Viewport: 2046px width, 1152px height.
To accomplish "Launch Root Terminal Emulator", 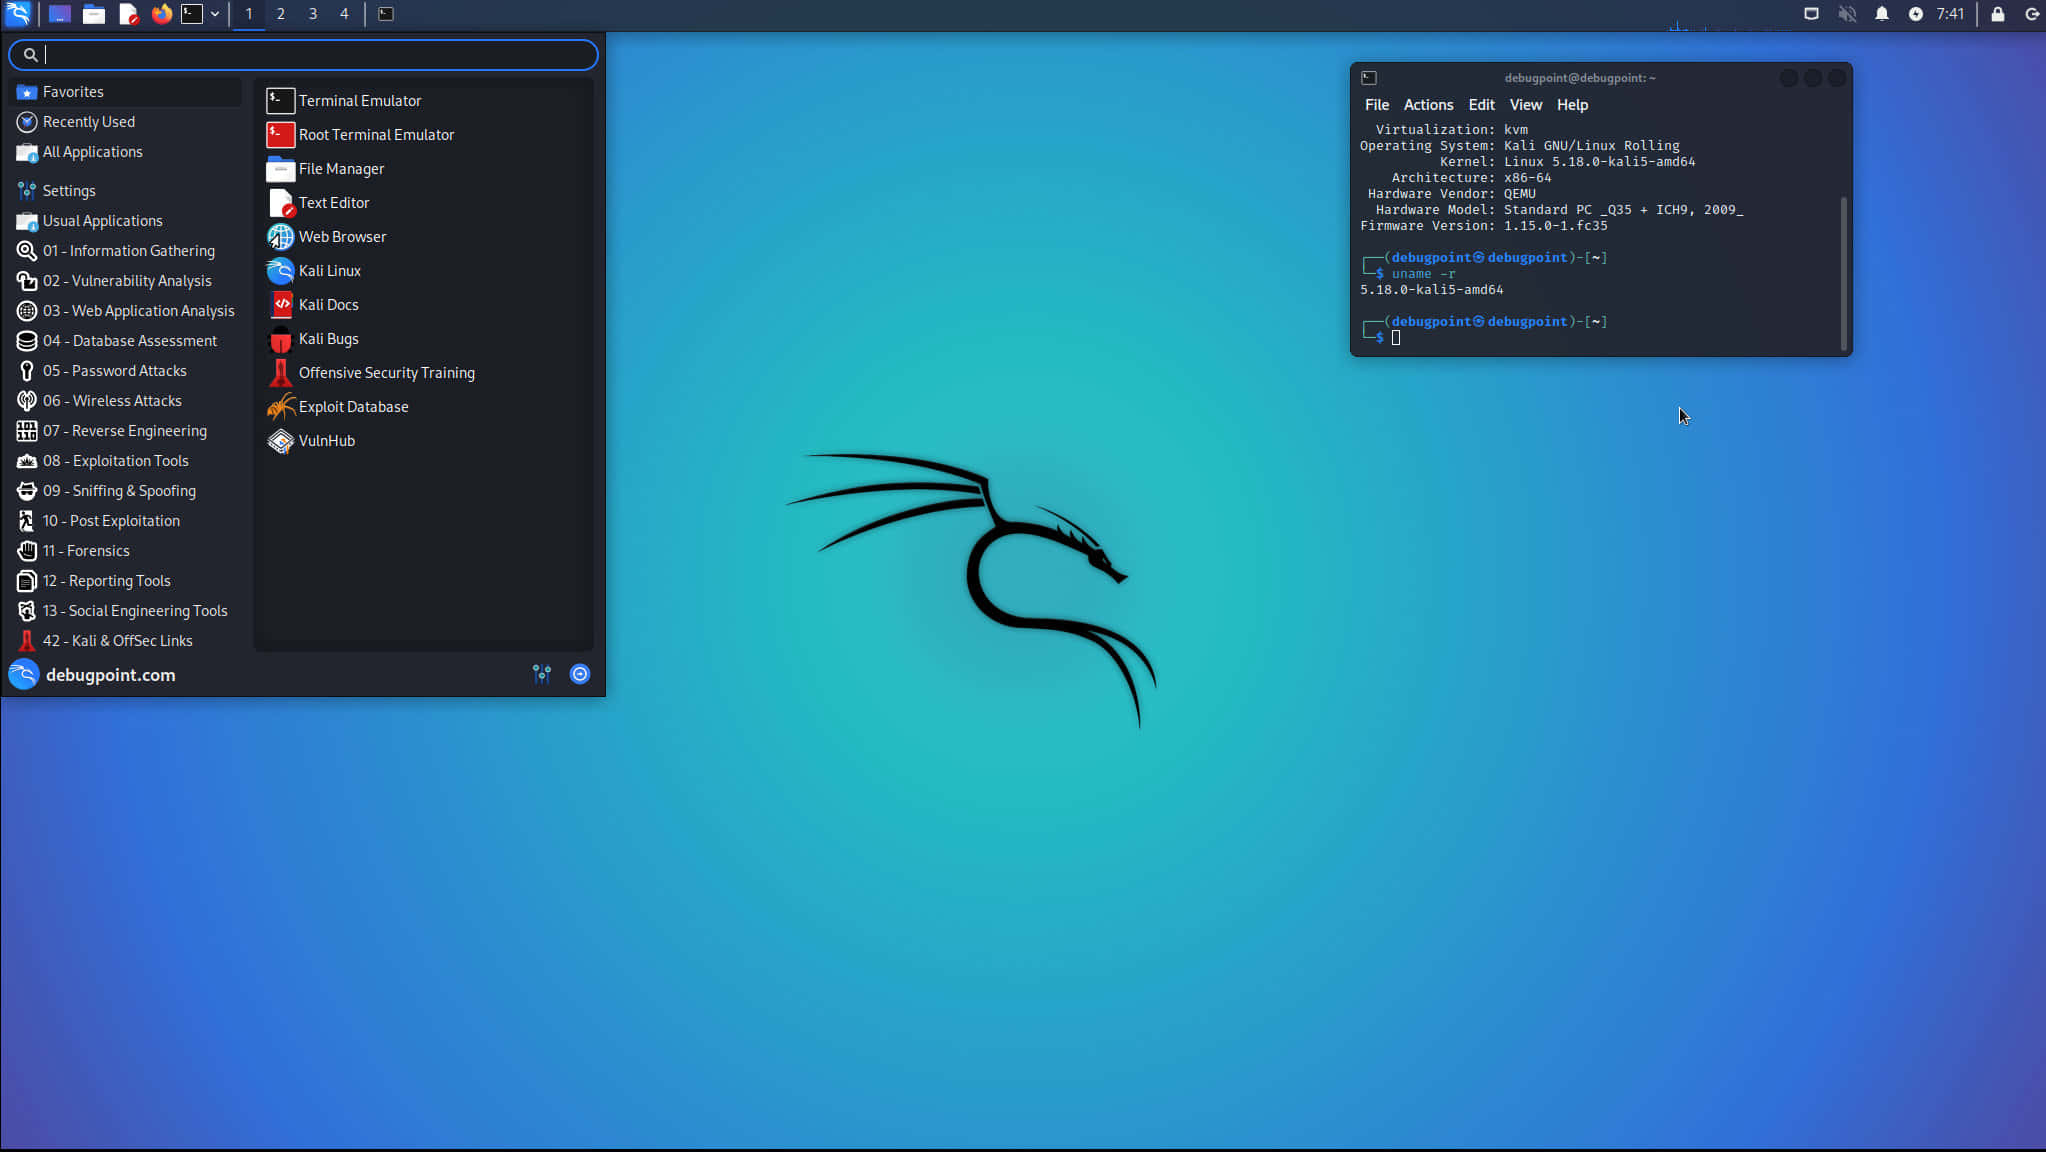I will (424, 135).
